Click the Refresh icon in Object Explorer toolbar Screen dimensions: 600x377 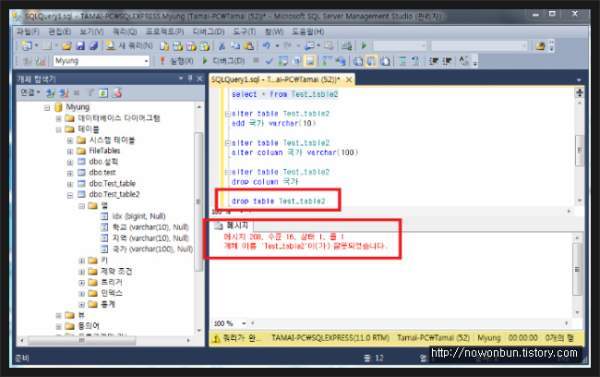[x=103, y=93]
